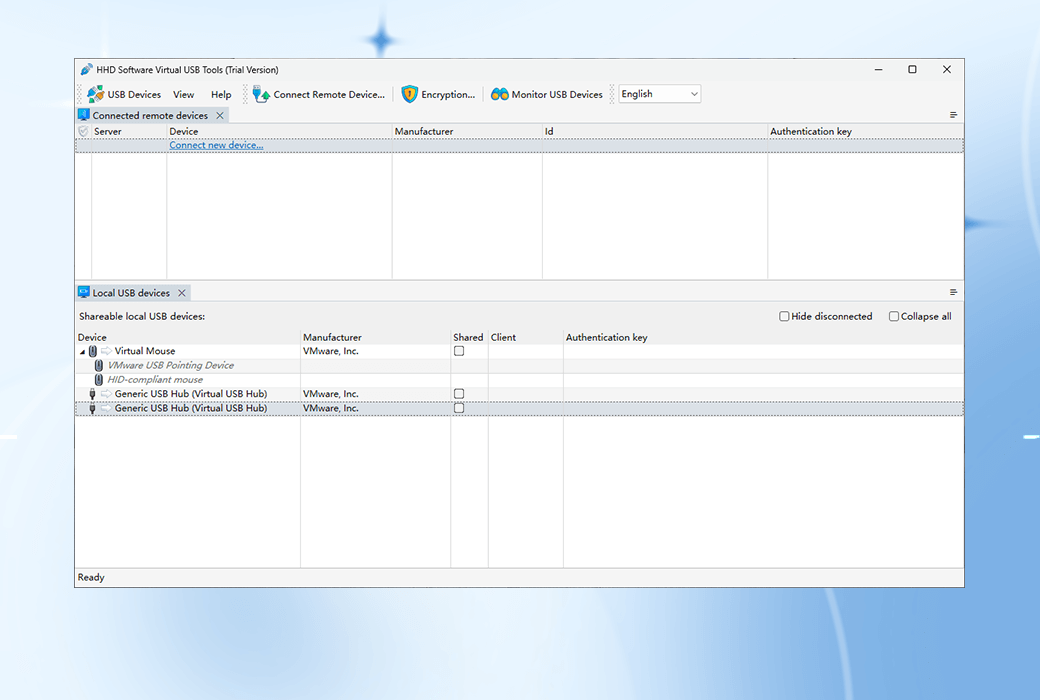Open the Help menu

(x=220, y=94)
